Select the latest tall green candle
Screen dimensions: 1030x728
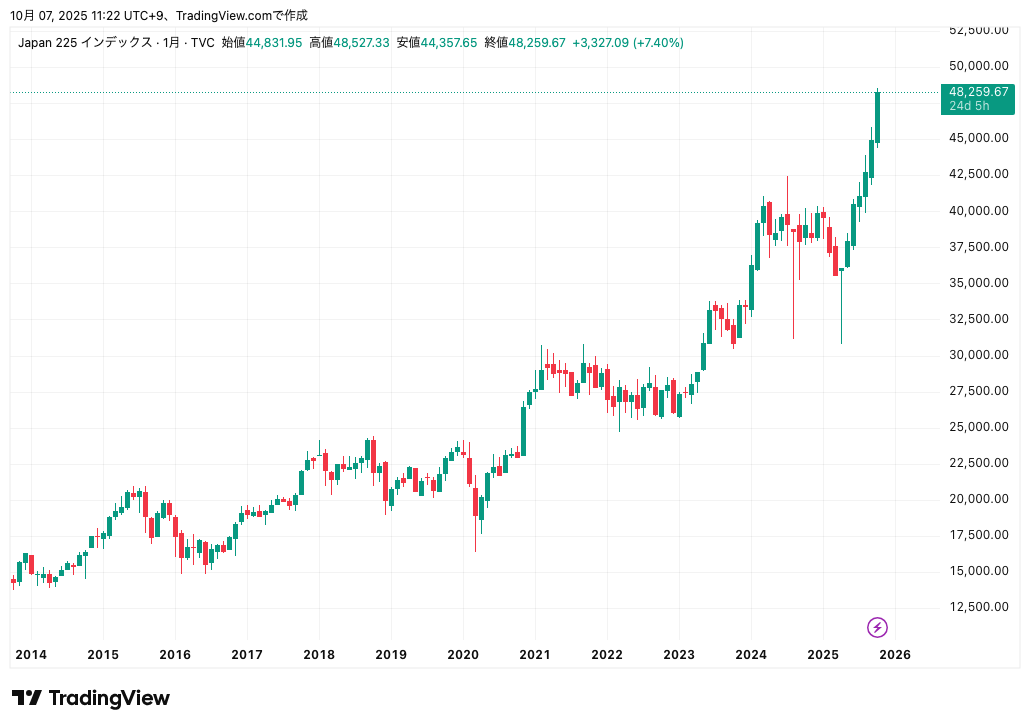(x=877, y=117)
